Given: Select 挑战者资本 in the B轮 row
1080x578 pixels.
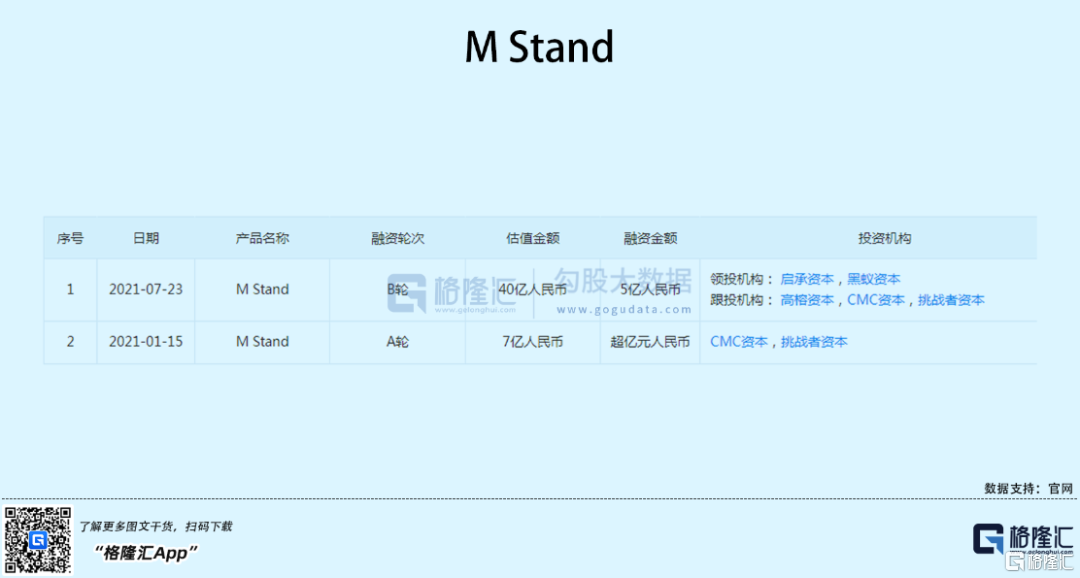Looking at the screenshot, I should tap(951, 300).
